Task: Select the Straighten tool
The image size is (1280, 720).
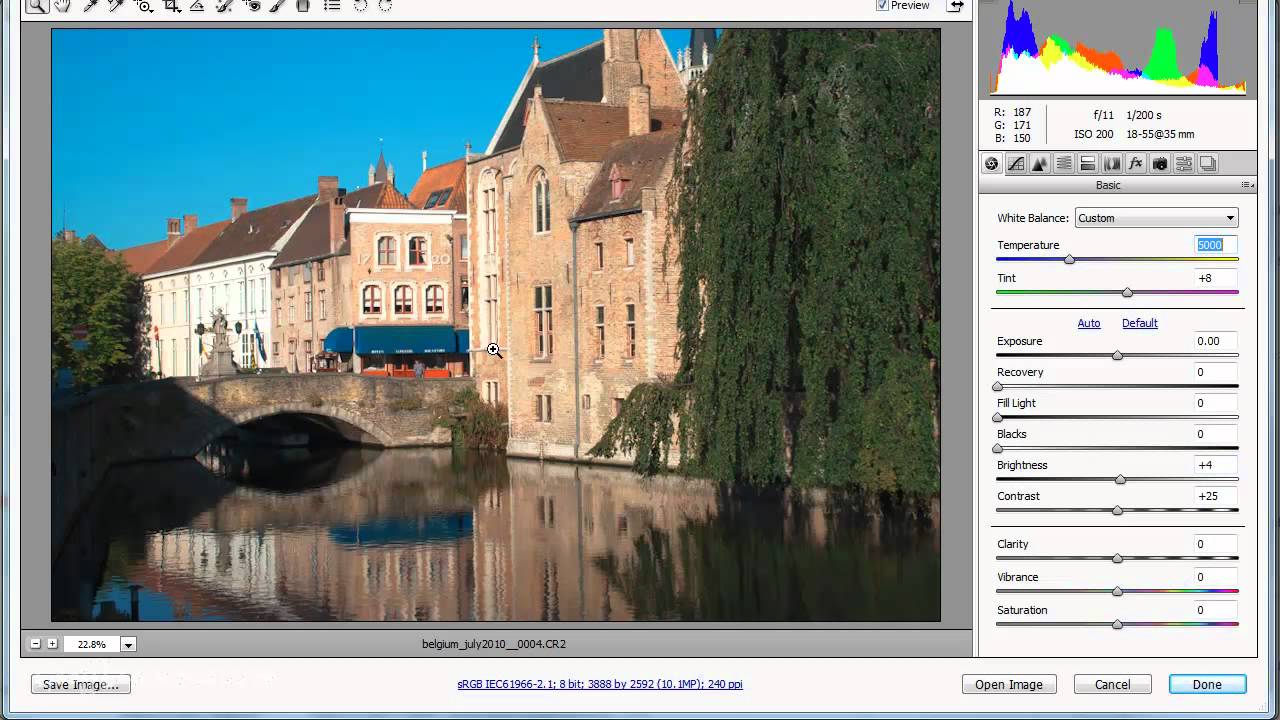Action: 197,5
